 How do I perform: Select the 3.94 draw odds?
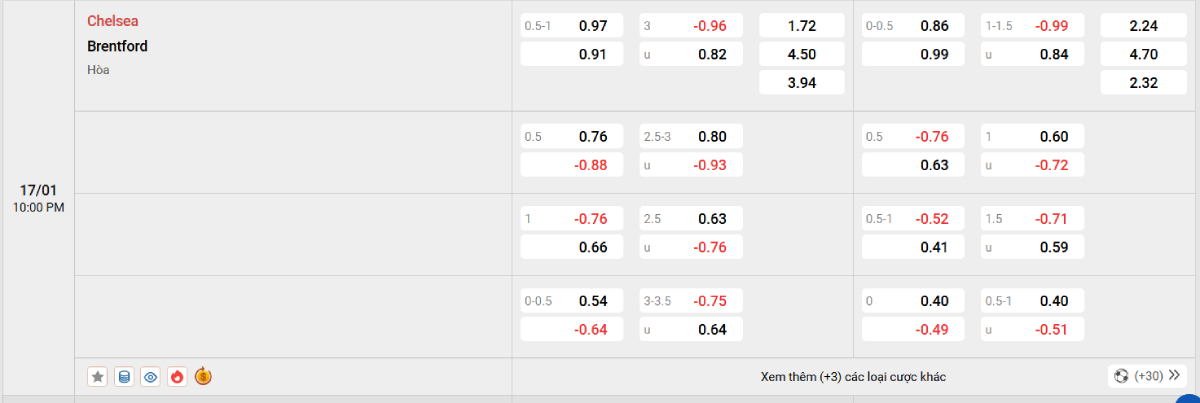tap(802, 83)
